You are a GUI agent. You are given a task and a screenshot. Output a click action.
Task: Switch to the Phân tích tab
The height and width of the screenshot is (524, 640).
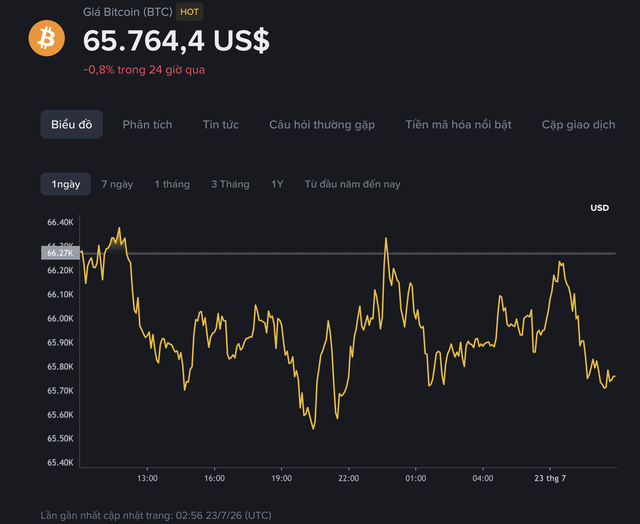(x=147, y=124)
